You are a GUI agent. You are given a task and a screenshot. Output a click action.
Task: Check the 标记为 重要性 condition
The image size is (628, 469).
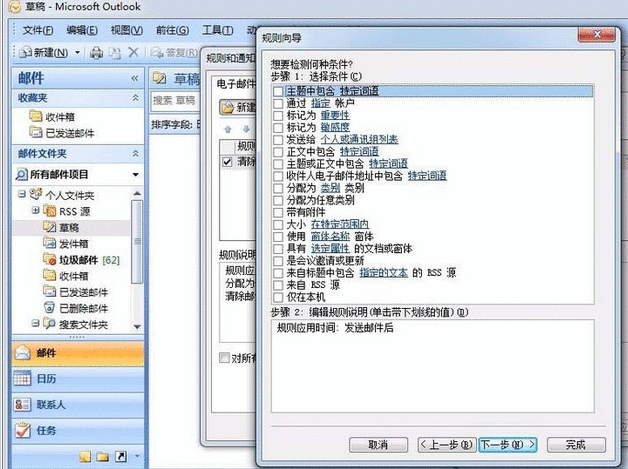coord(278,115)
